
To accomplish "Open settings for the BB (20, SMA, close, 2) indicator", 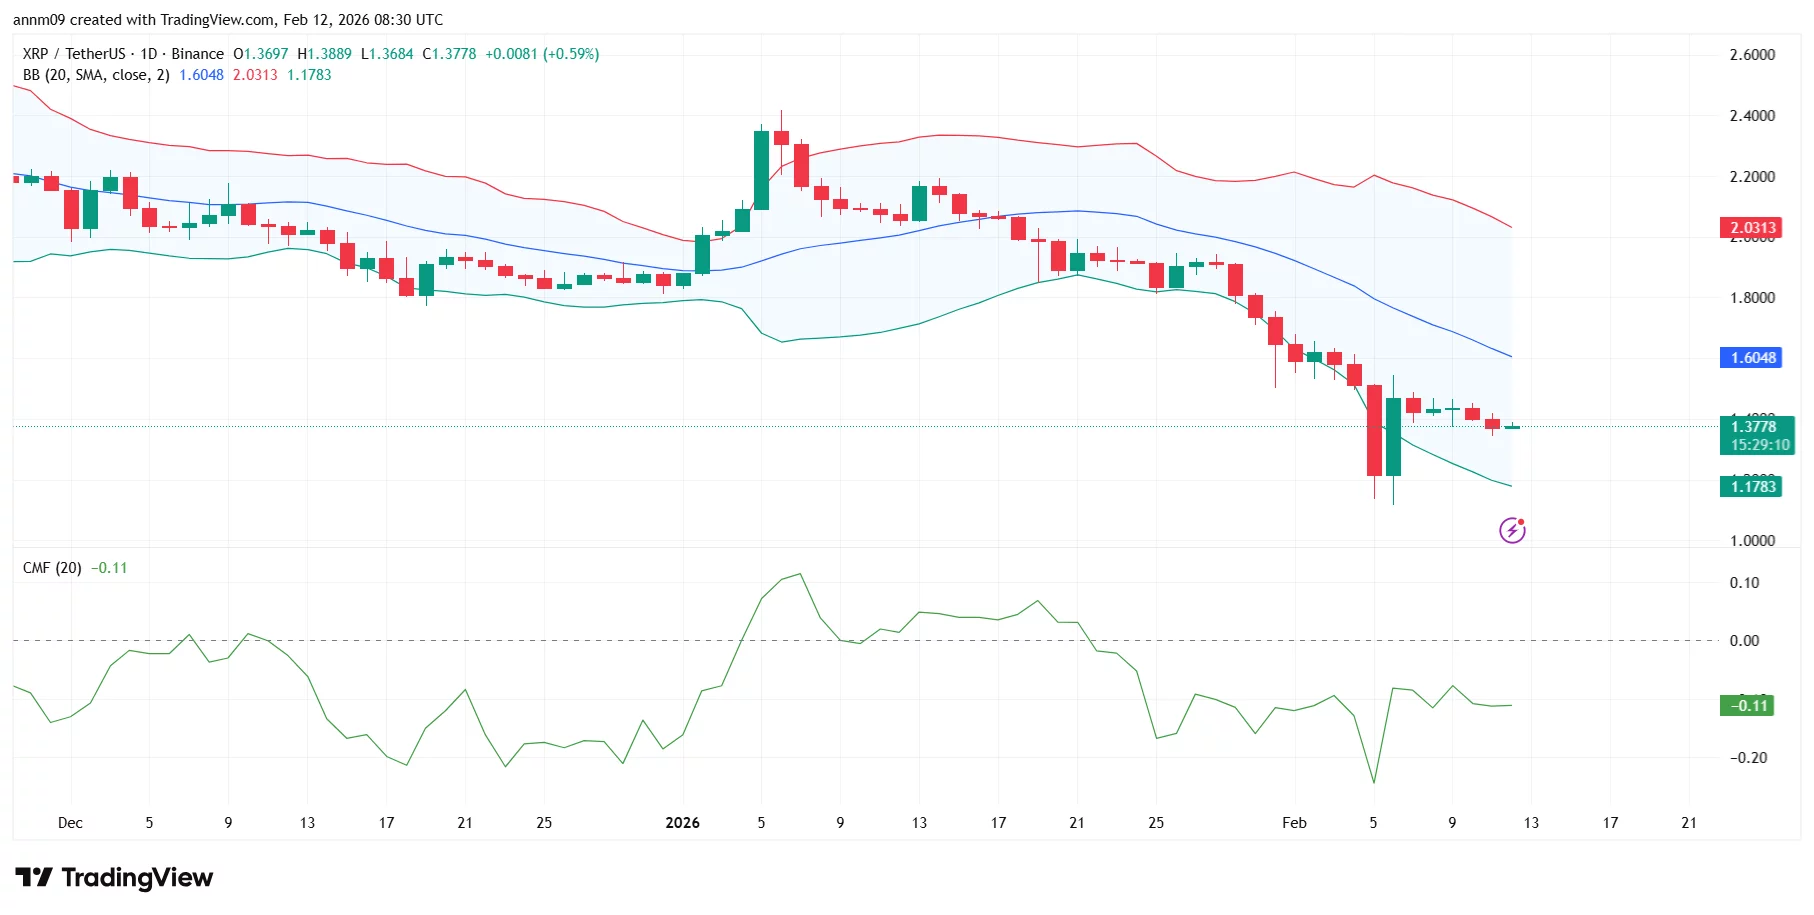I will point(95,74).
